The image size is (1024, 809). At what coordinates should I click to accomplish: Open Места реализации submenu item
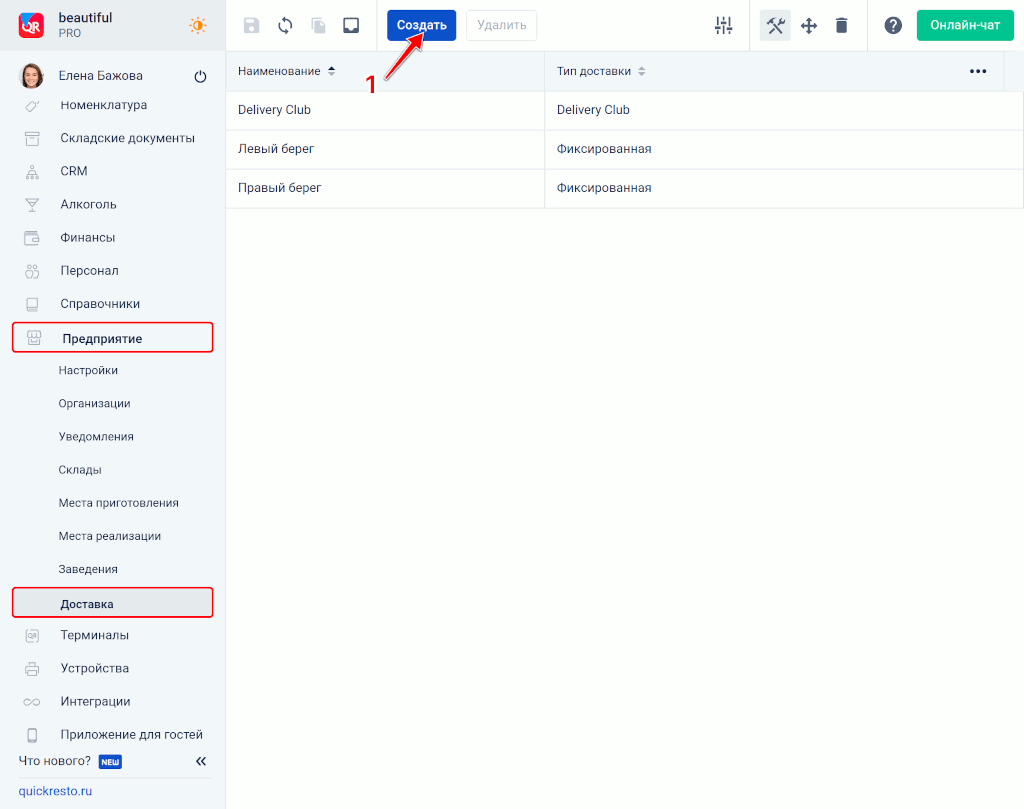110,536
